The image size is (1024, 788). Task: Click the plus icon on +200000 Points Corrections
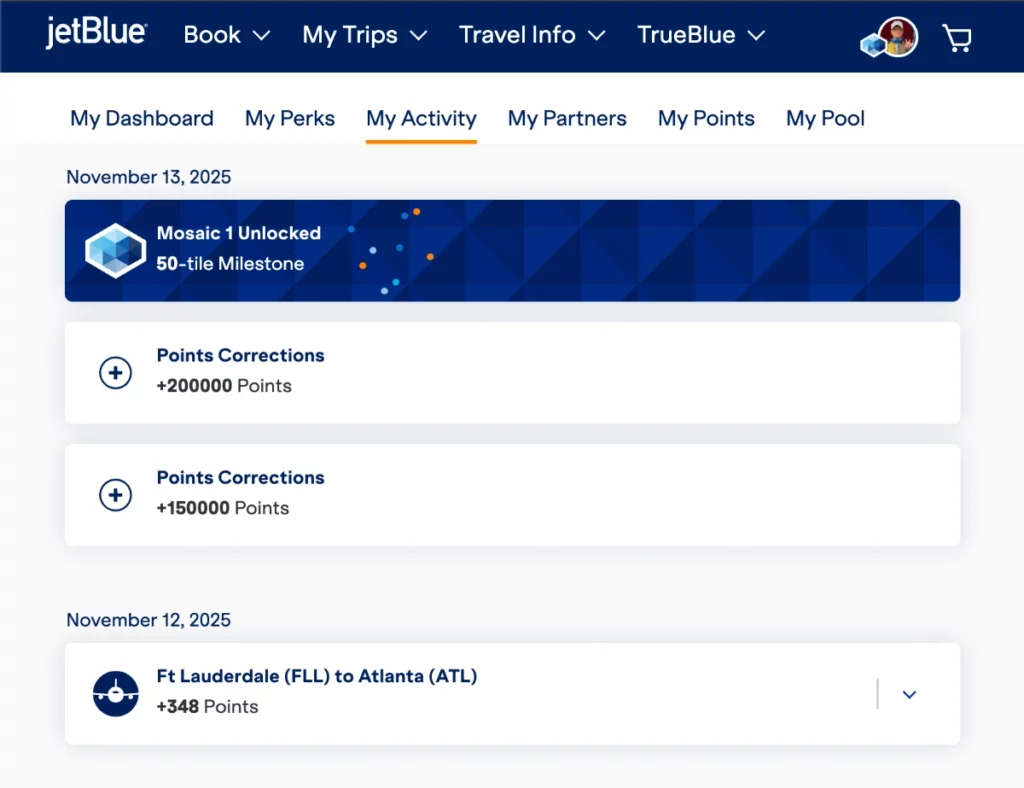(x=115, y=372)
